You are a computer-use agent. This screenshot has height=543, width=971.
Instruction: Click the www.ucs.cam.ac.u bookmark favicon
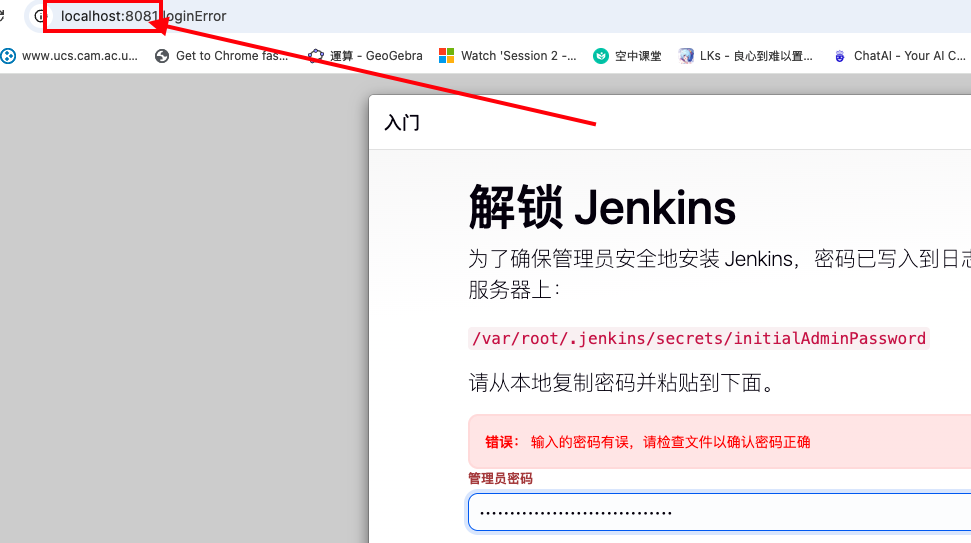(8, 56)
